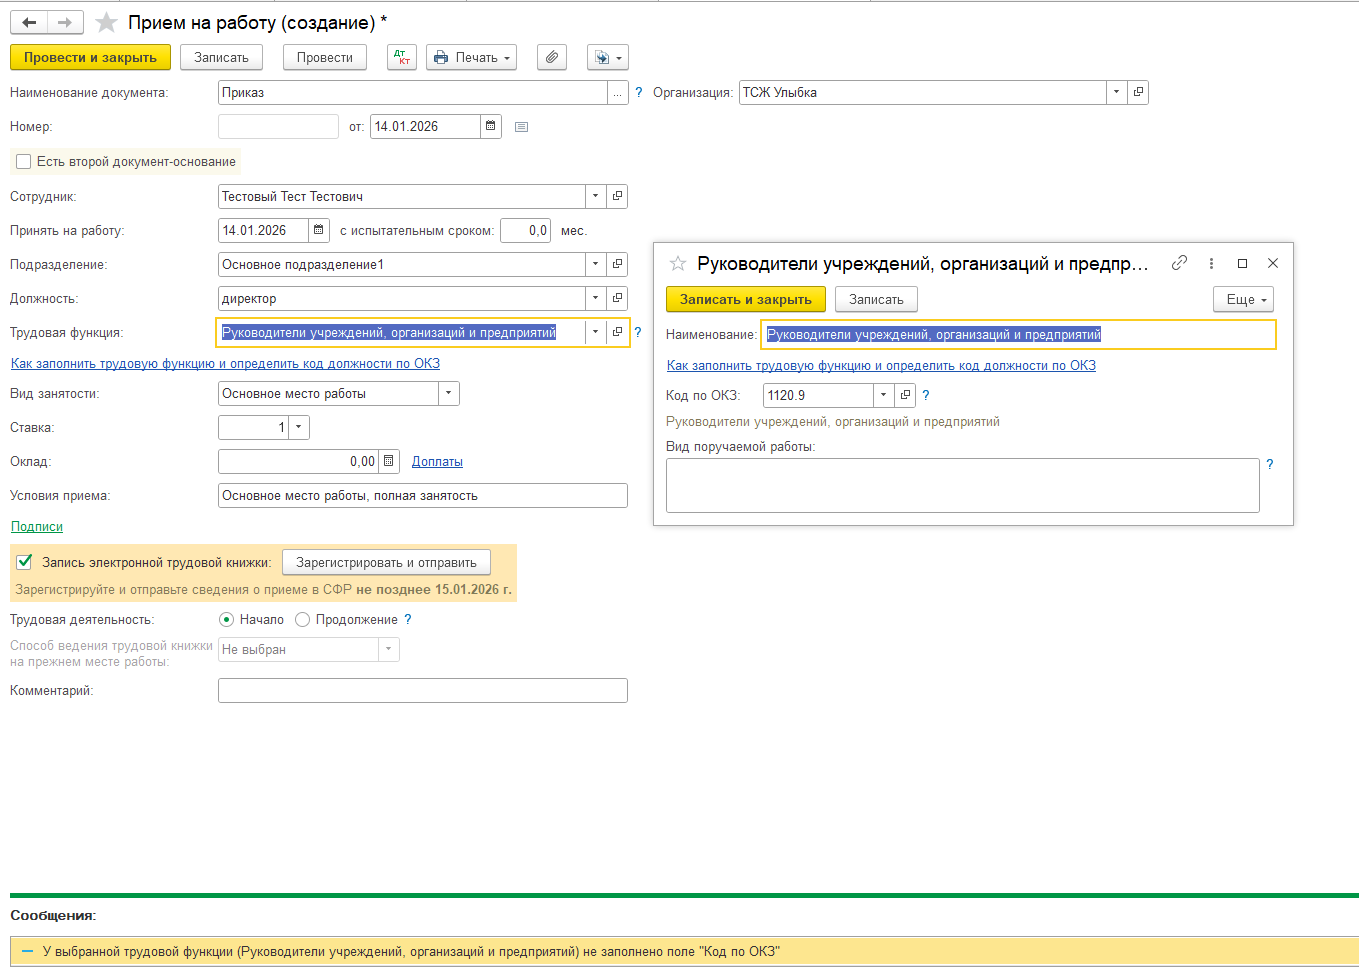The height and width of the screenshot is (968, 1359).
Task: Click into the Комментарий input field
Action: [x=422, y=690]
